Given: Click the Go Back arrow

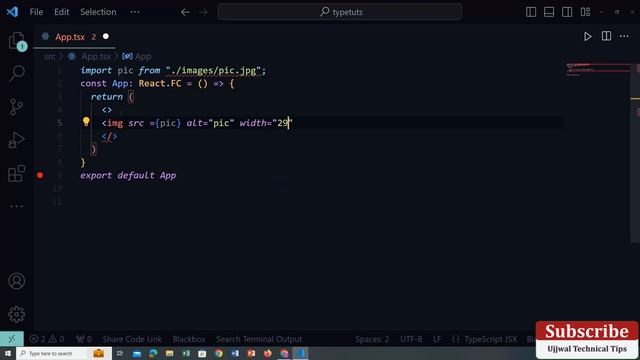Looking at the screenshot, I should [185, 12].
